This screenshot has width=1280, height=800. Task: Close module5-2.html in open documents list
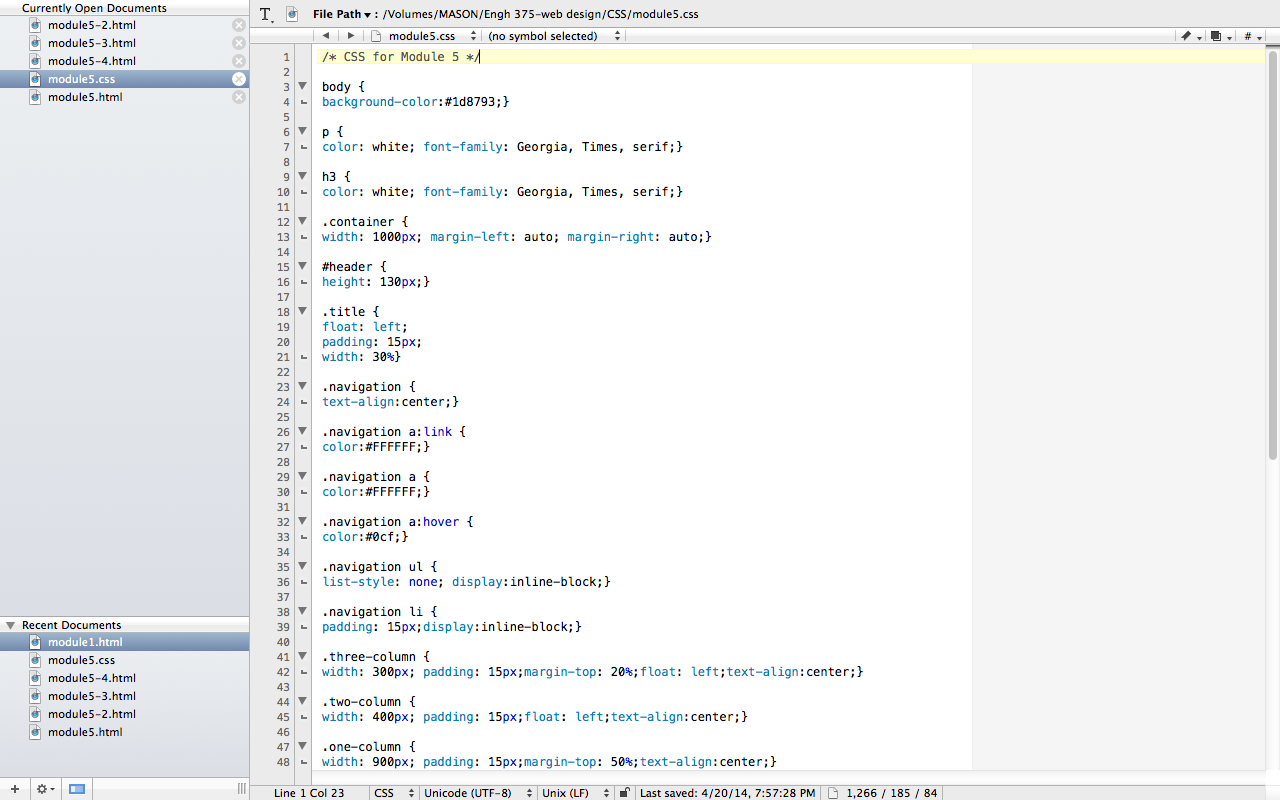239,25
